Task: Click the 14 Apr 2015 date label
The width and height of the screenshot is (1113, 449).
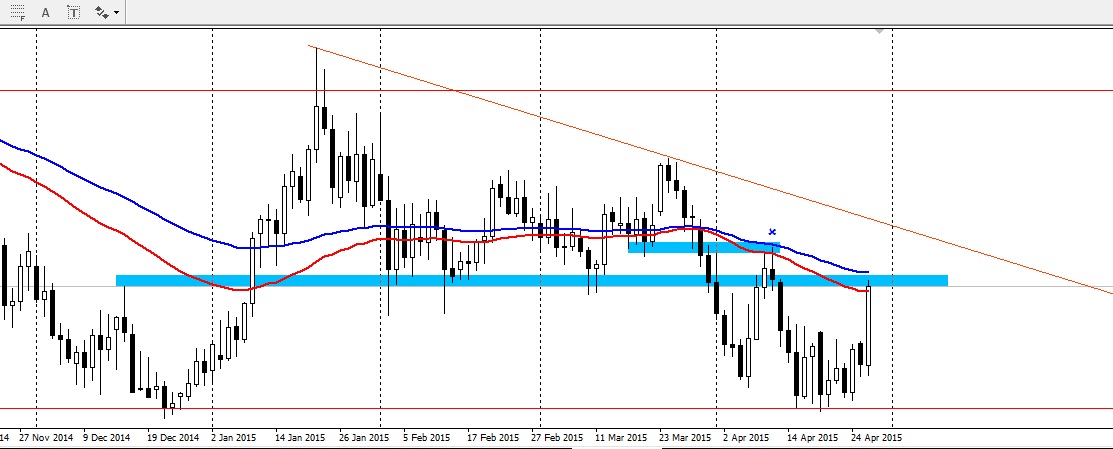Action: (812, 438)
